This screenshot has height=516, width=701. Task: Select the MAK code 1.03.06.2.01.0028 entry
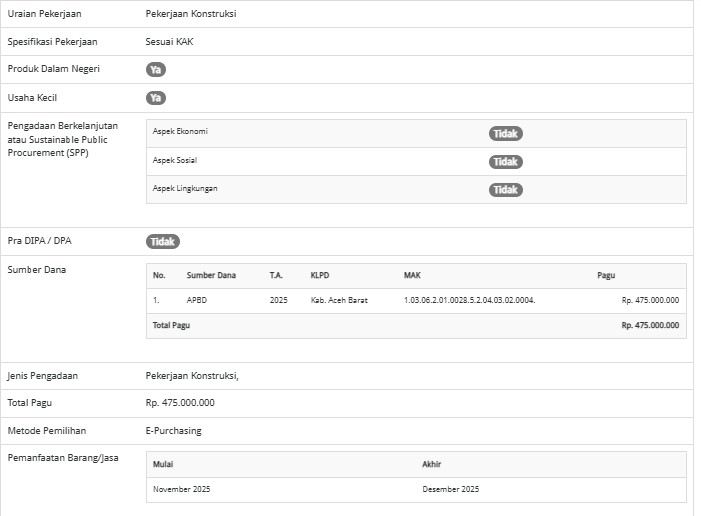(469, 300)
